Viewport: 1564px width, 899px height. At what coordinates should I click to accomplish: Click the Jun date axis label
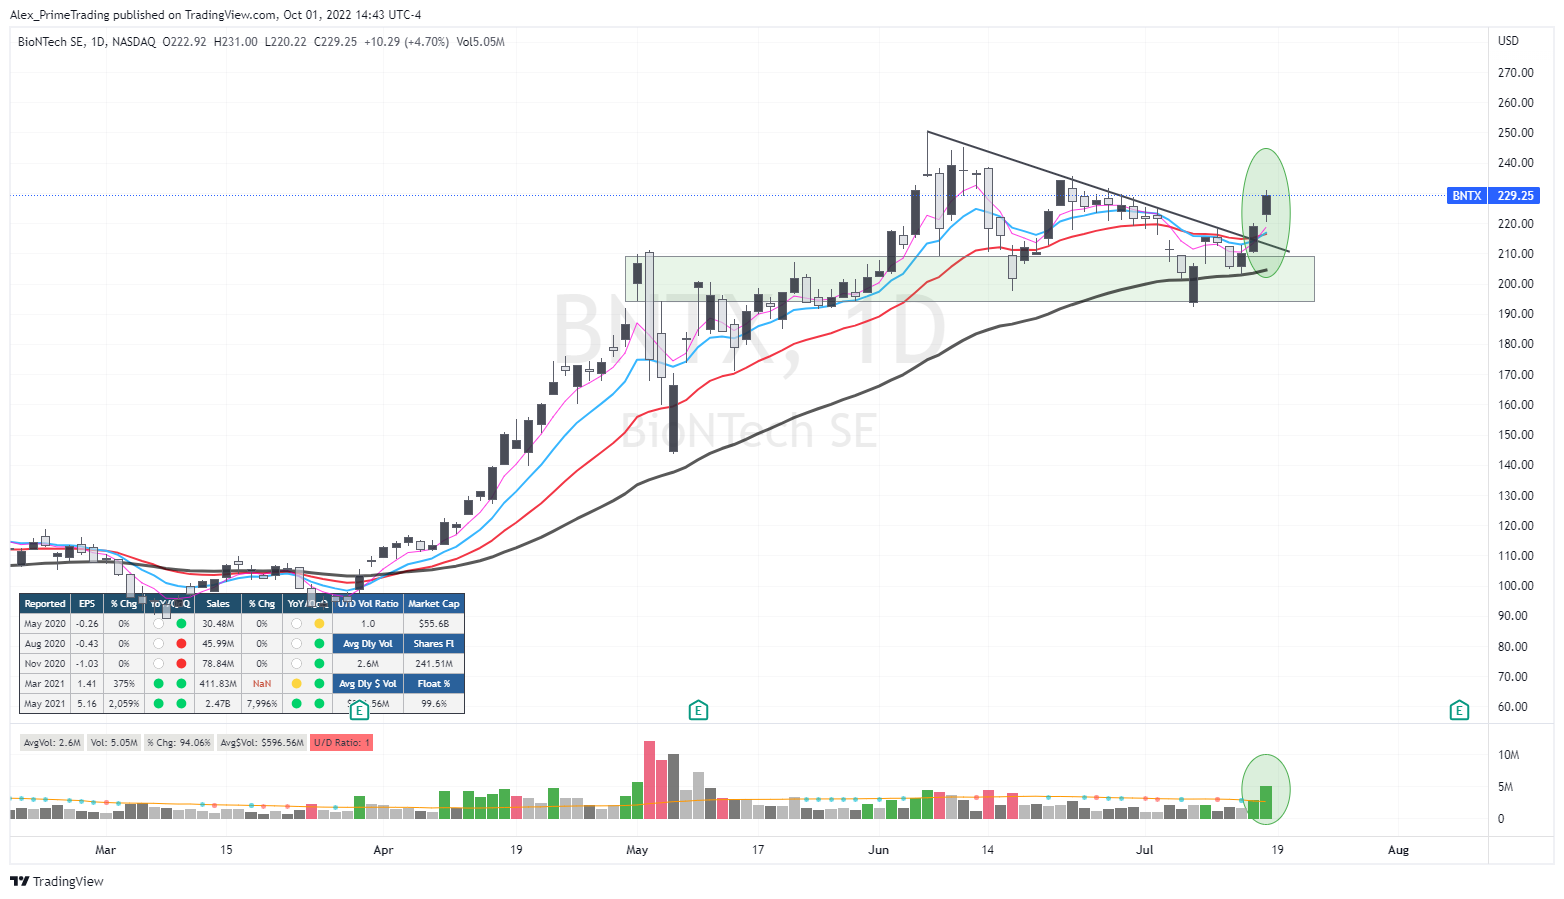[878, 850]
